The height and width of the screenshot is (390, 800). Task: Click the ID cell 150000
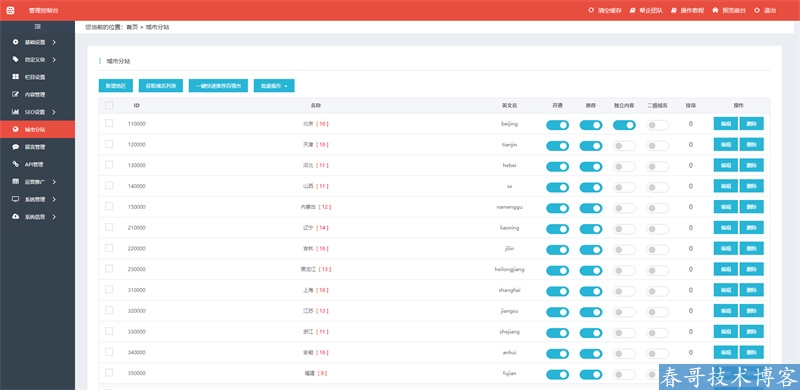137,207
